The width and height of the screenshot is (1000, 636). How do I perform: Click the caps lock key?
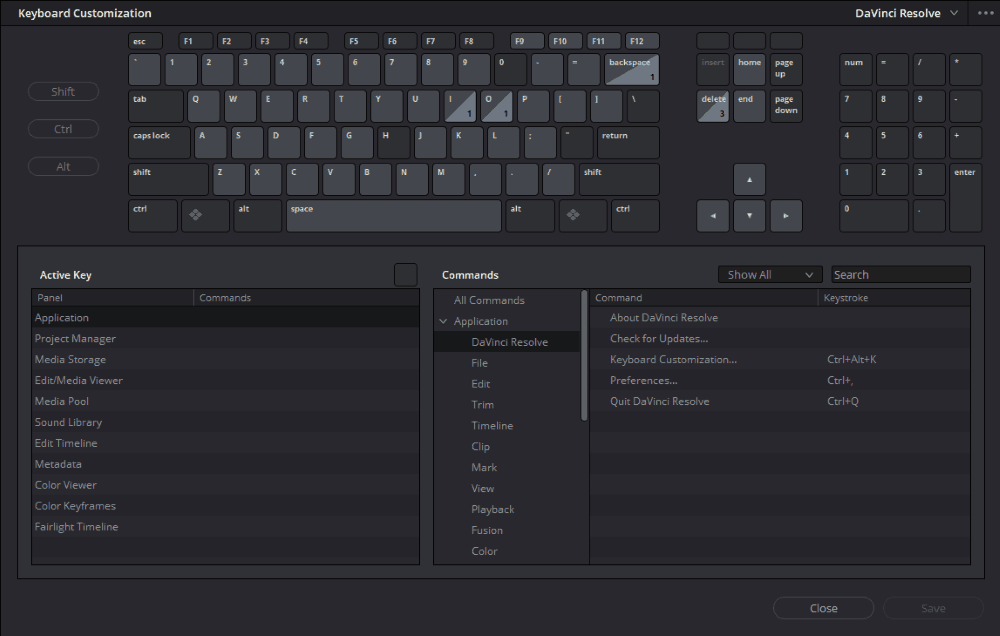159,143
